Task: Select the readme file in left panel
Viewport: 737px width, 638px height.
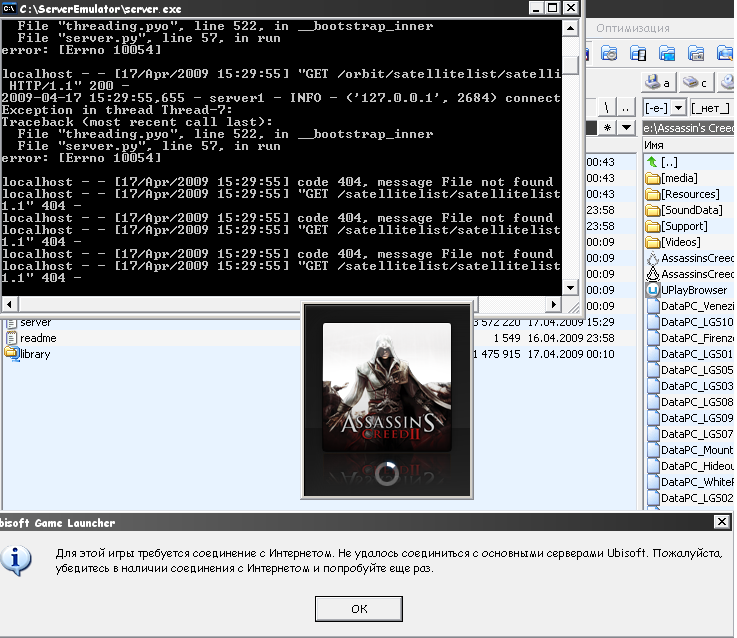Action: pyautogui.click(x=31, y=338)
